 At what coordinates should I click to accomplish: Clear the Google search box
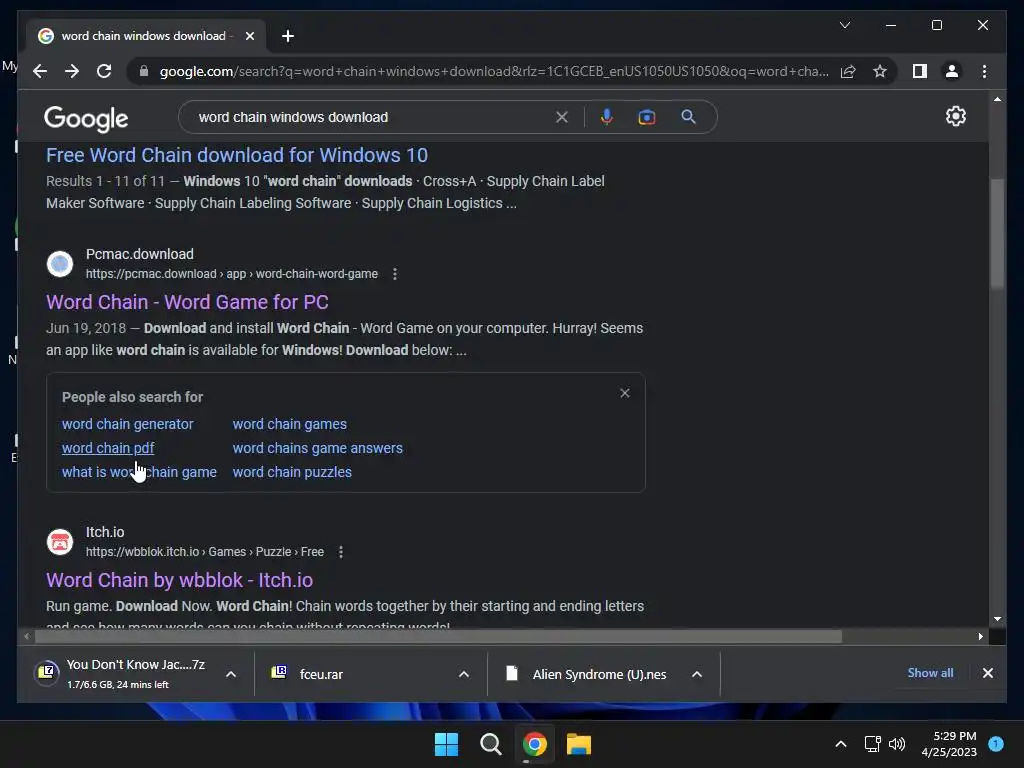pyautogui.click(x=562, y=117)
